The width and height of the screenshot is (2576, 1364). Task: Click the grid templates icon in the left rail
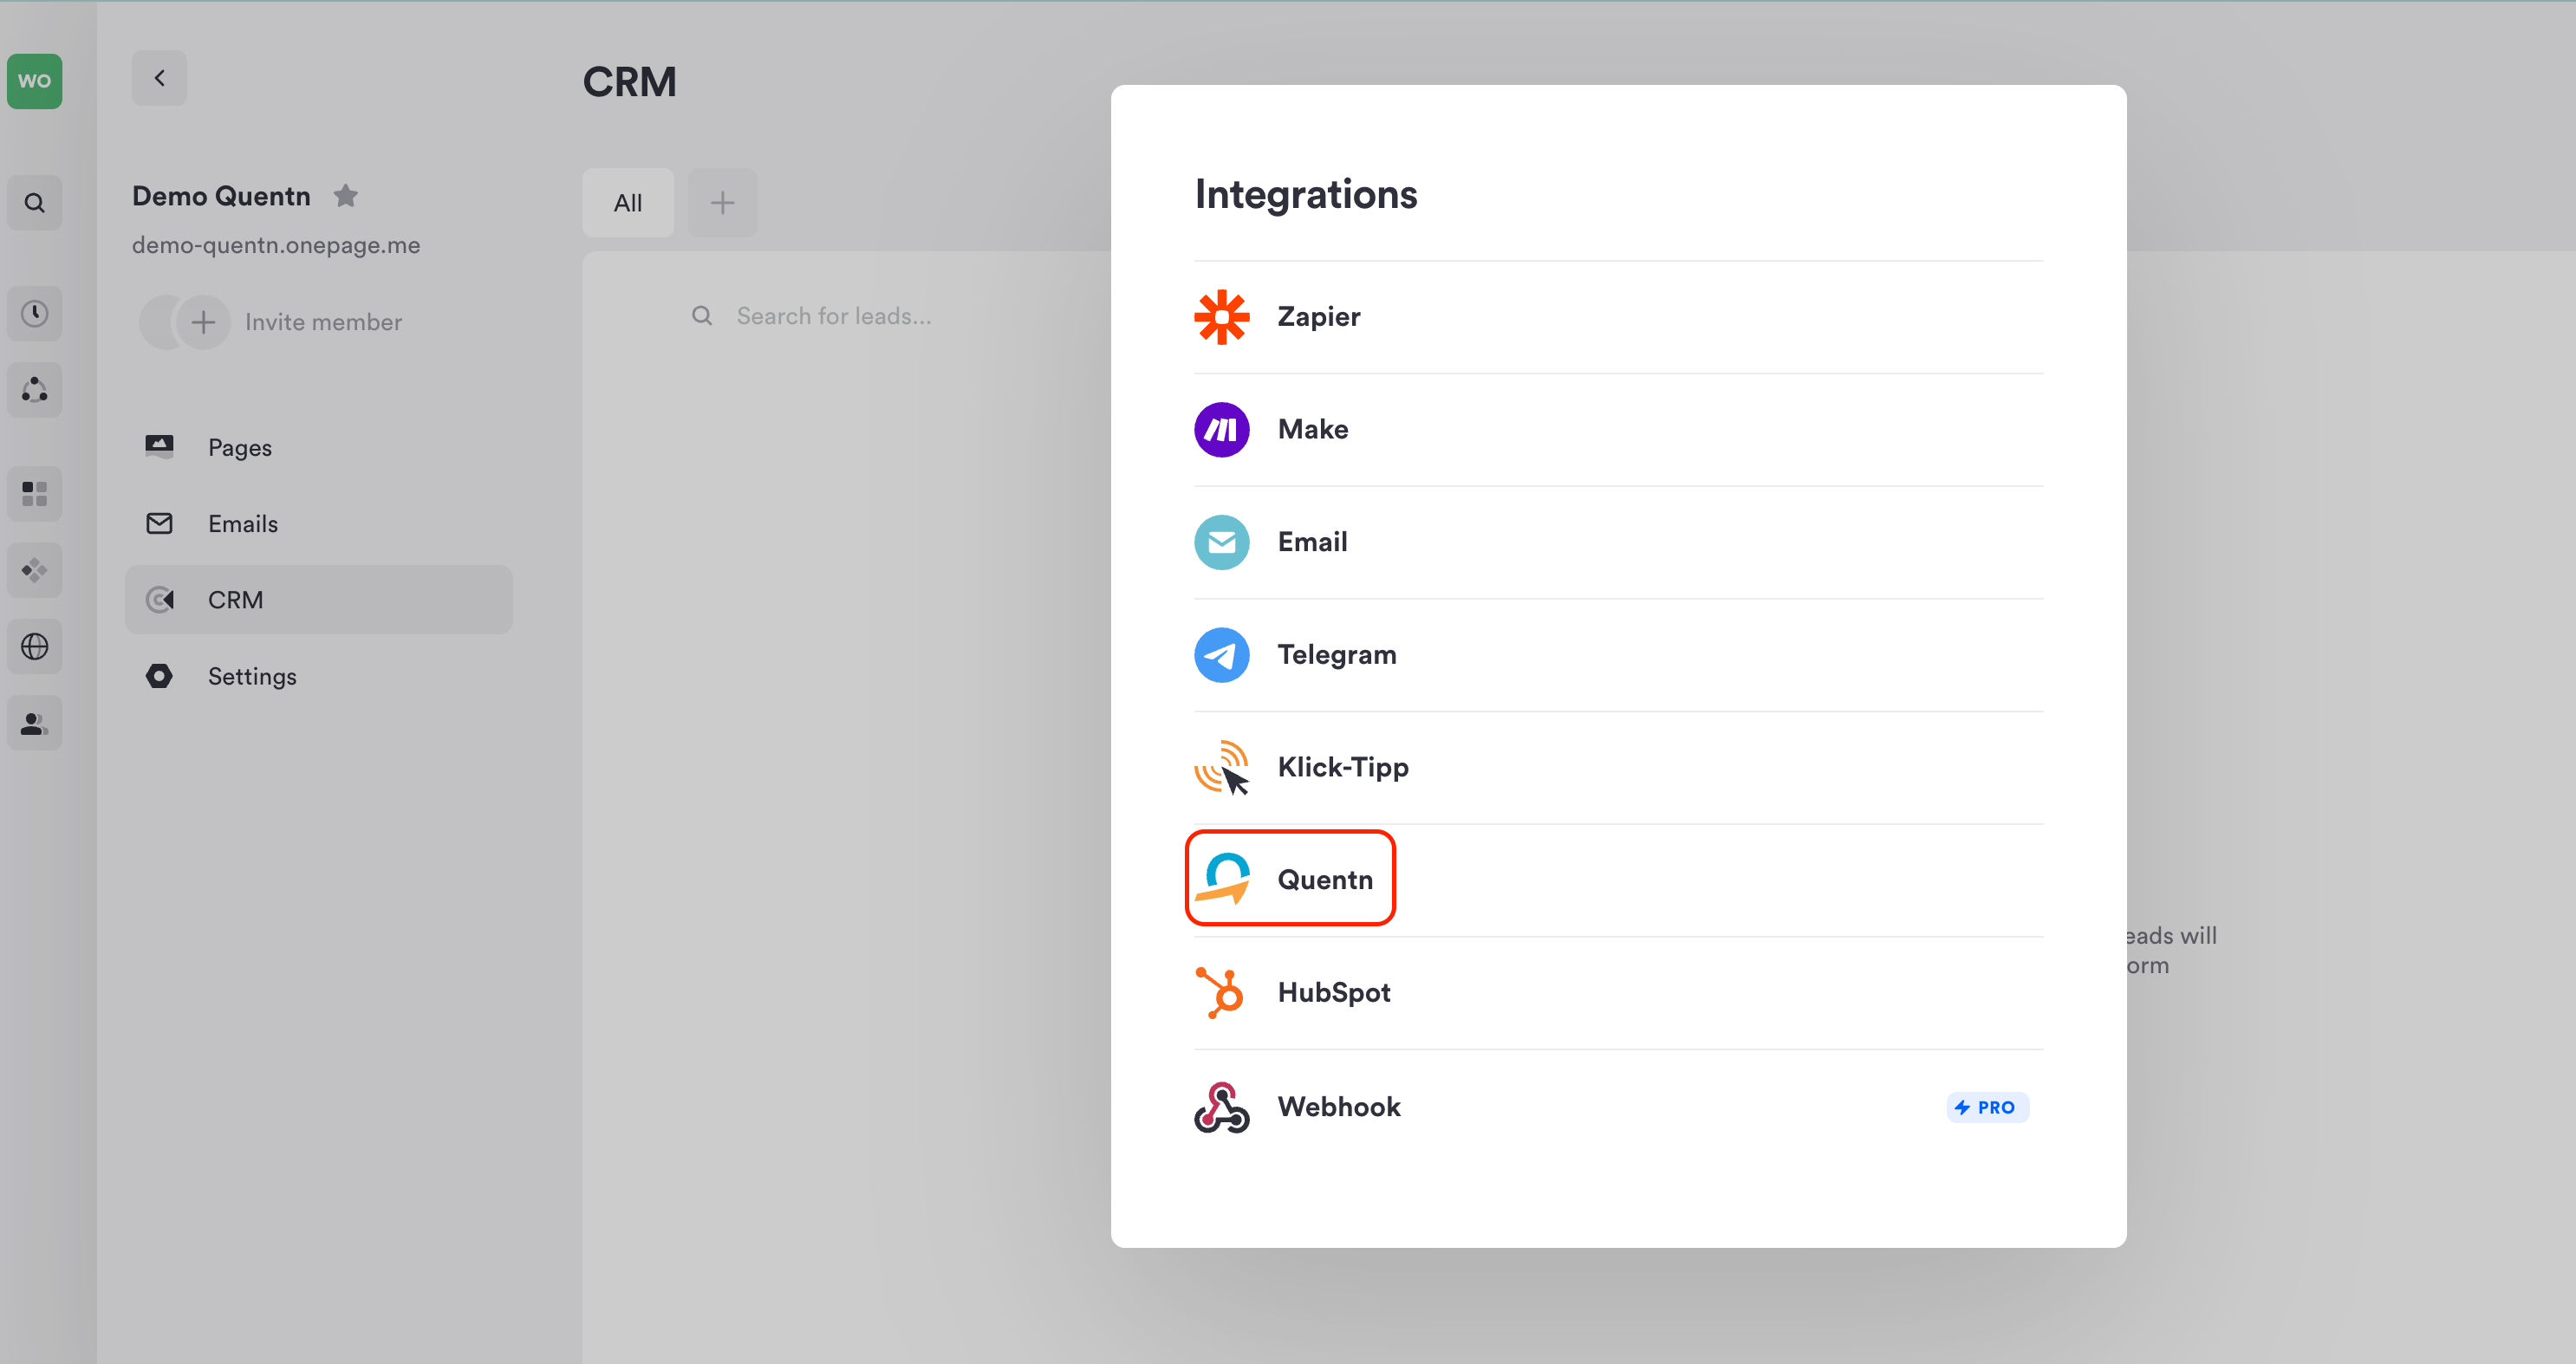(x=34, y=494)
